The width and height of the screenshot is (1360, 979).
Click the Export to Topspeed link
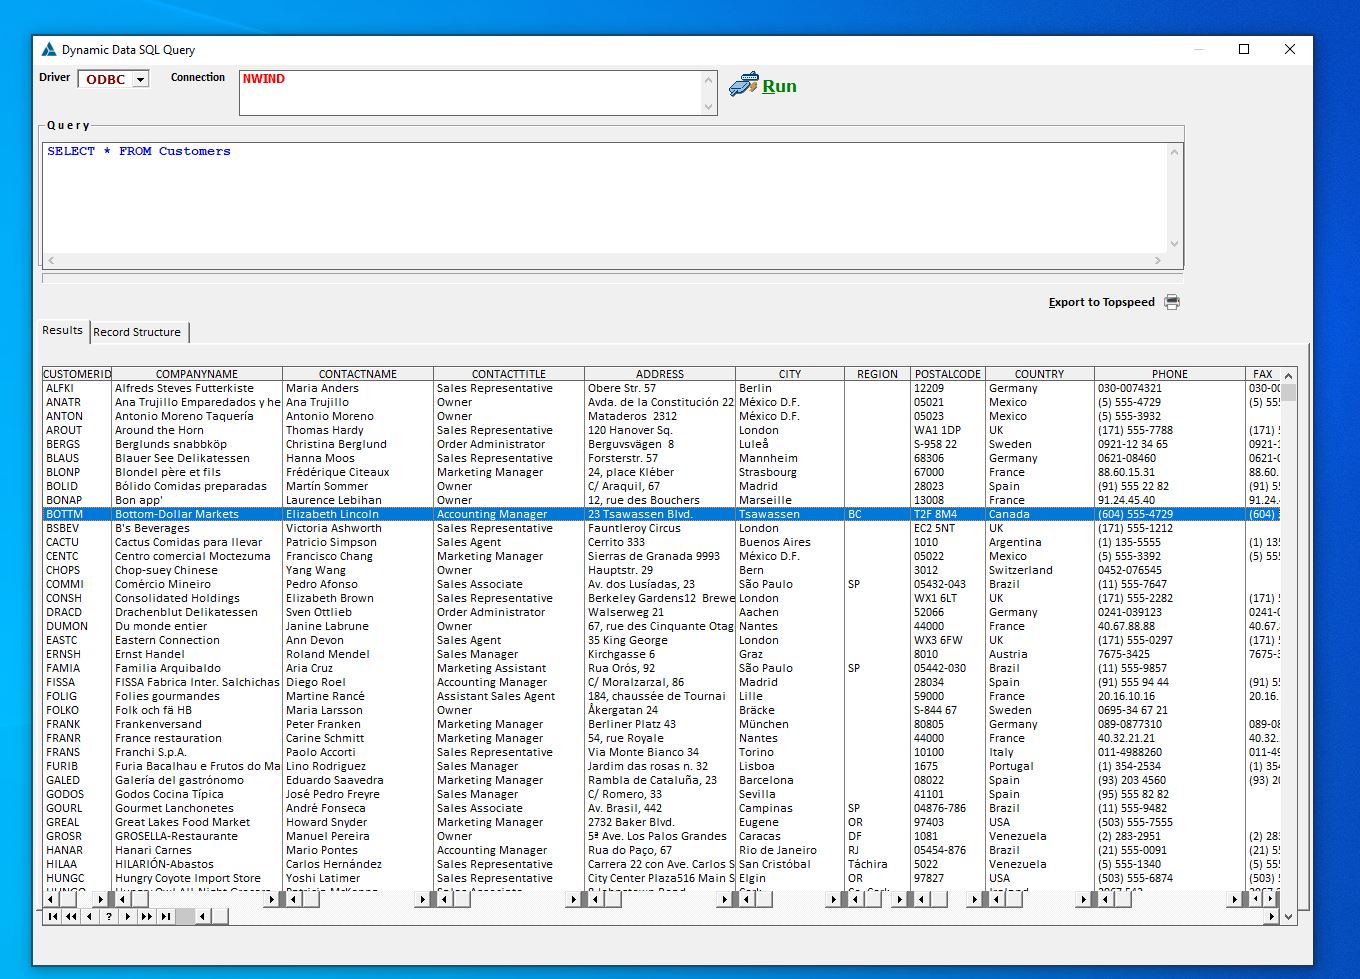[1101, 302]
